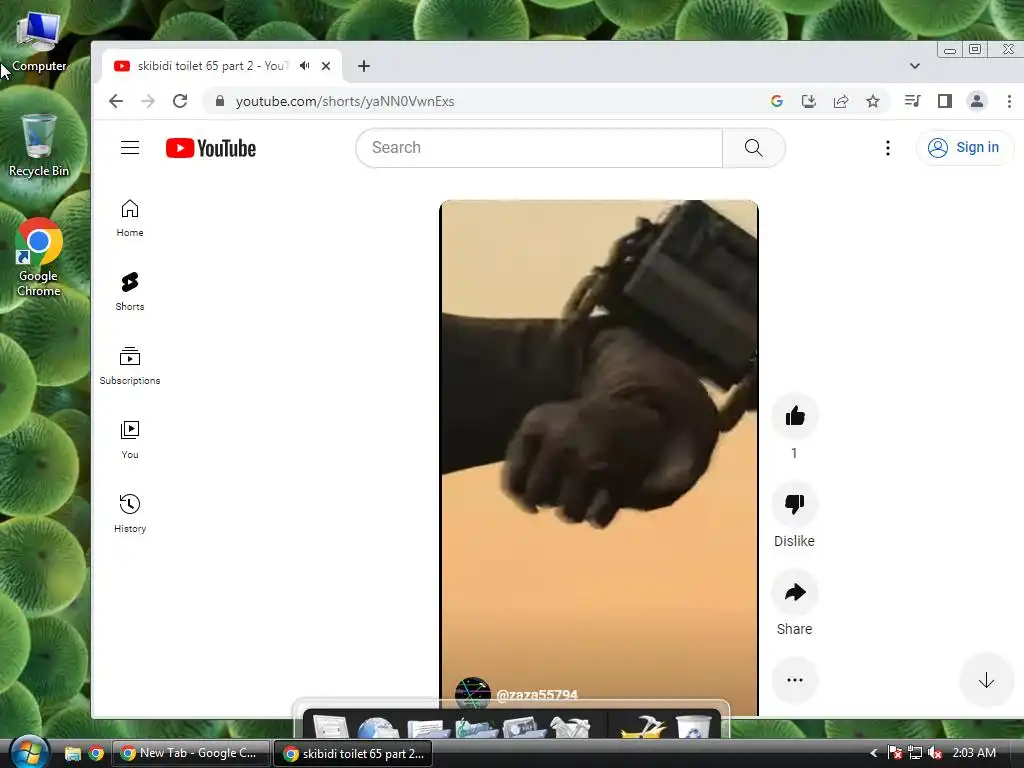1024x768 pixels.
Task: Switch to skibidi toilet 65 taskbar button
Action: pos(353,753)
